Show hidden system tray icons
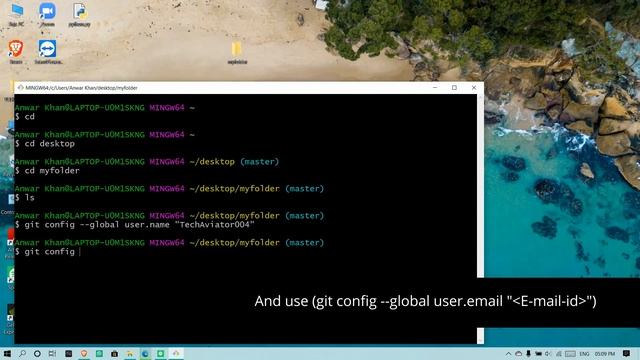640x360 pixels. [x=508, y=353]
